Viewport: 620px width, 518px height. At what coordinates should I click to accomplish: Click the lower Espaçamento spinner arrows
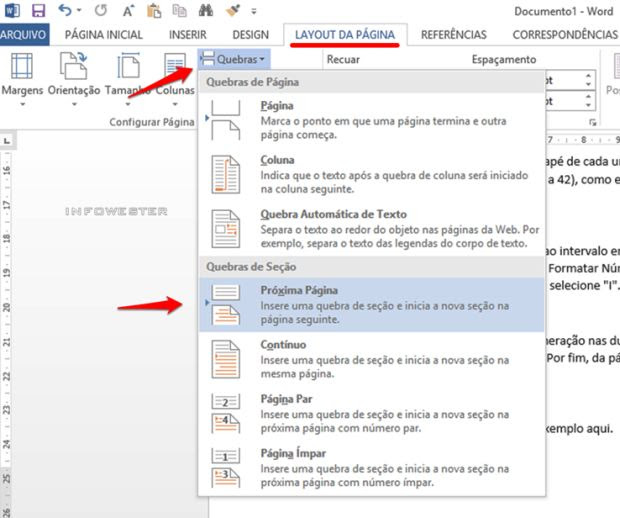[588, 101]
